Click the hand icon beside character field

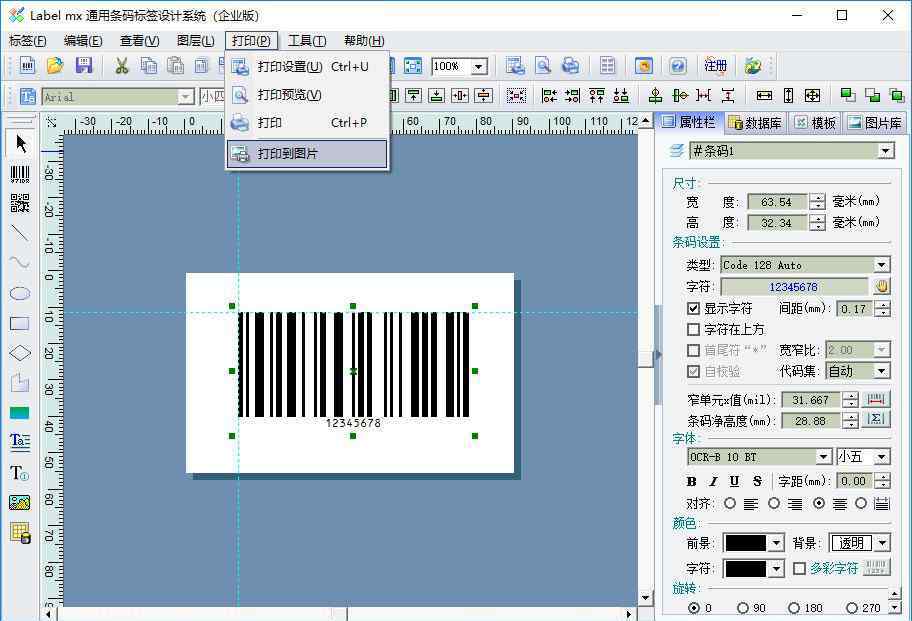[x=882, y=286]
